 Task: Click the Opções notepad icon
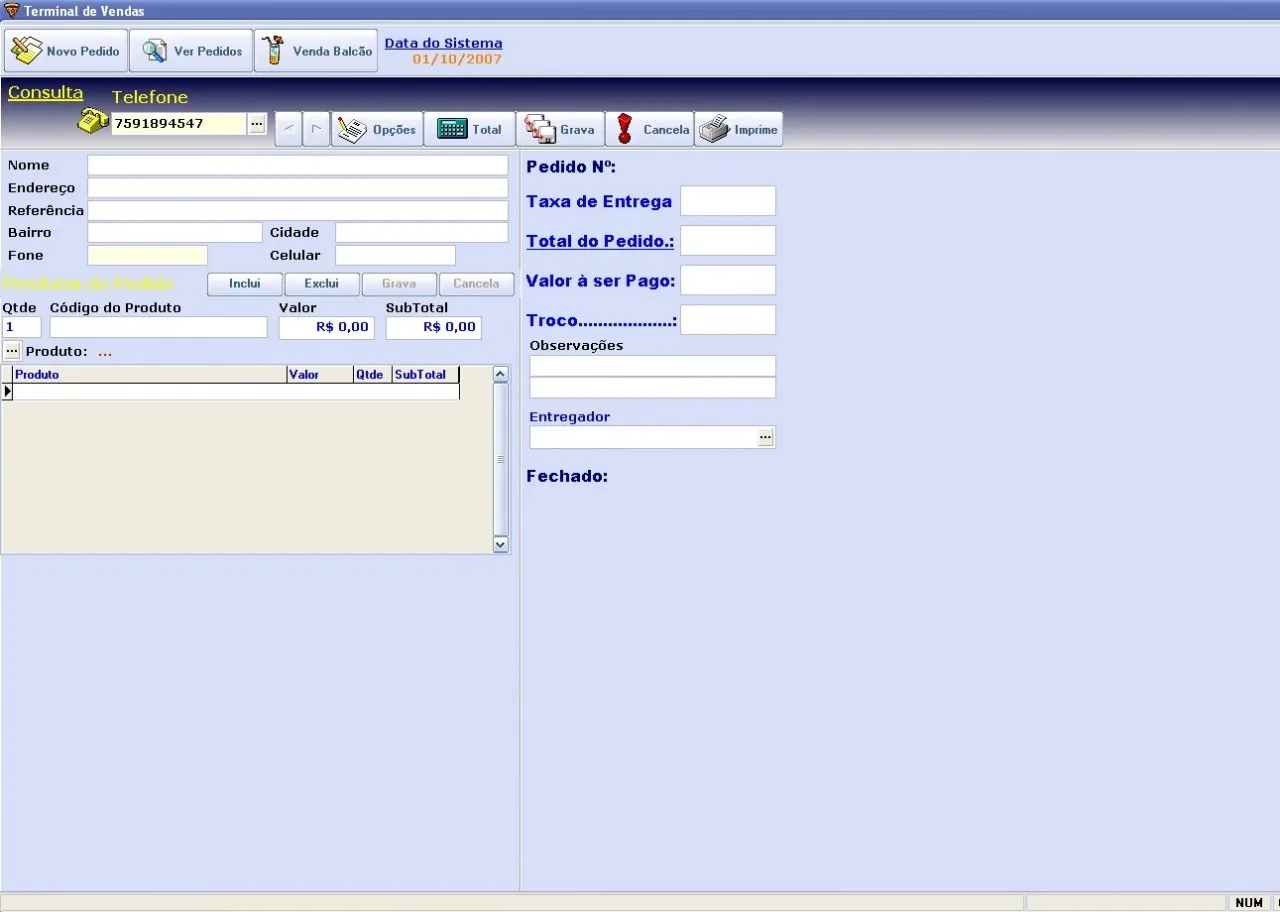click(x=352, y=129)
